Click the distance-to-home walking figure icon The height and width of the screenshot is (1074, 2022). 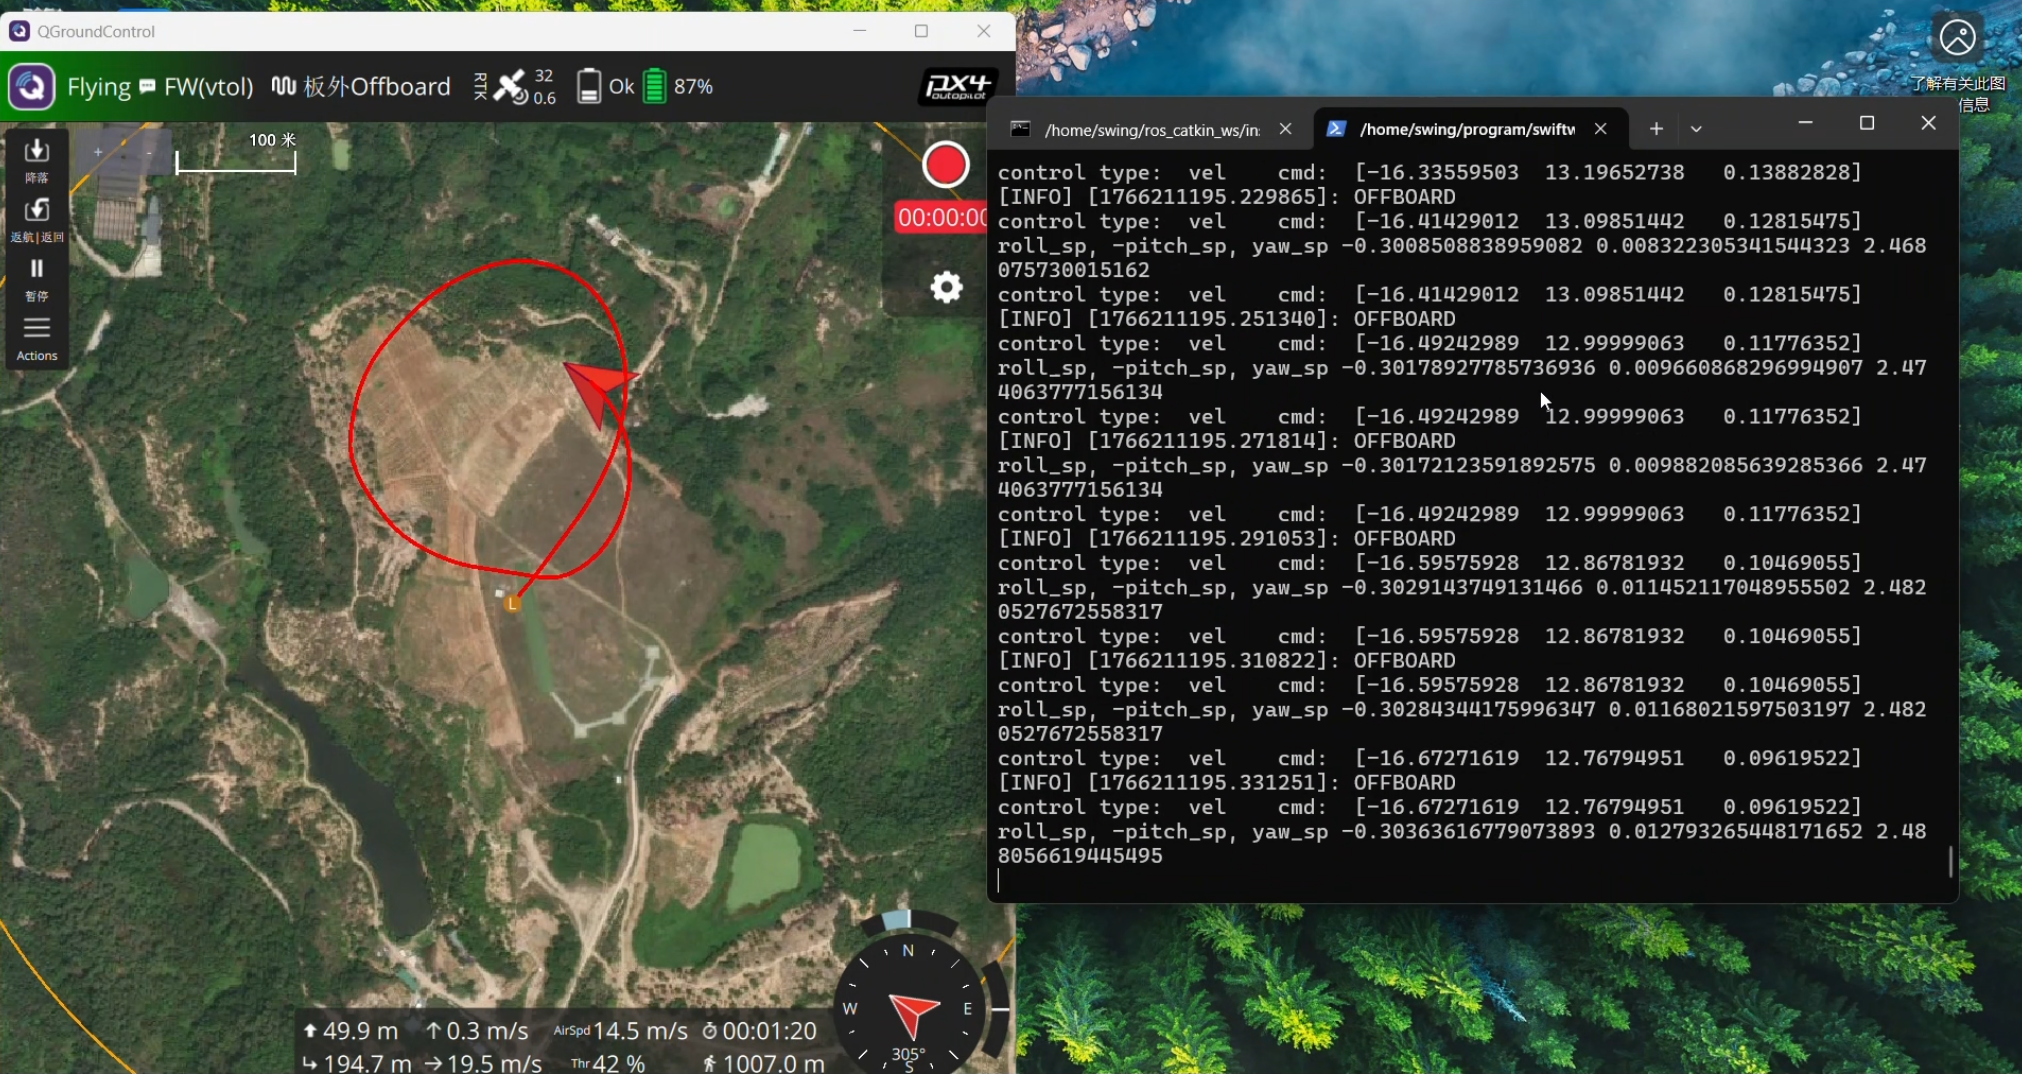[x=709, y=1063]
